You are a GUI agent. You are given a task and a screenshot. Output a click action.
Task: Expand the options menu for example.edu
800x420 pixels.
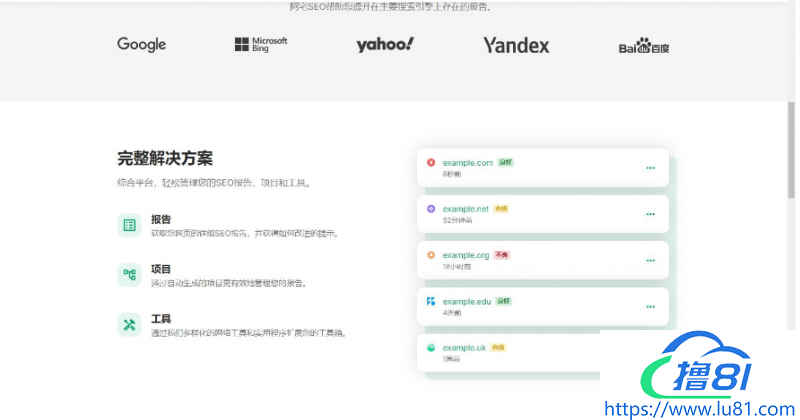tap(650, 306)
